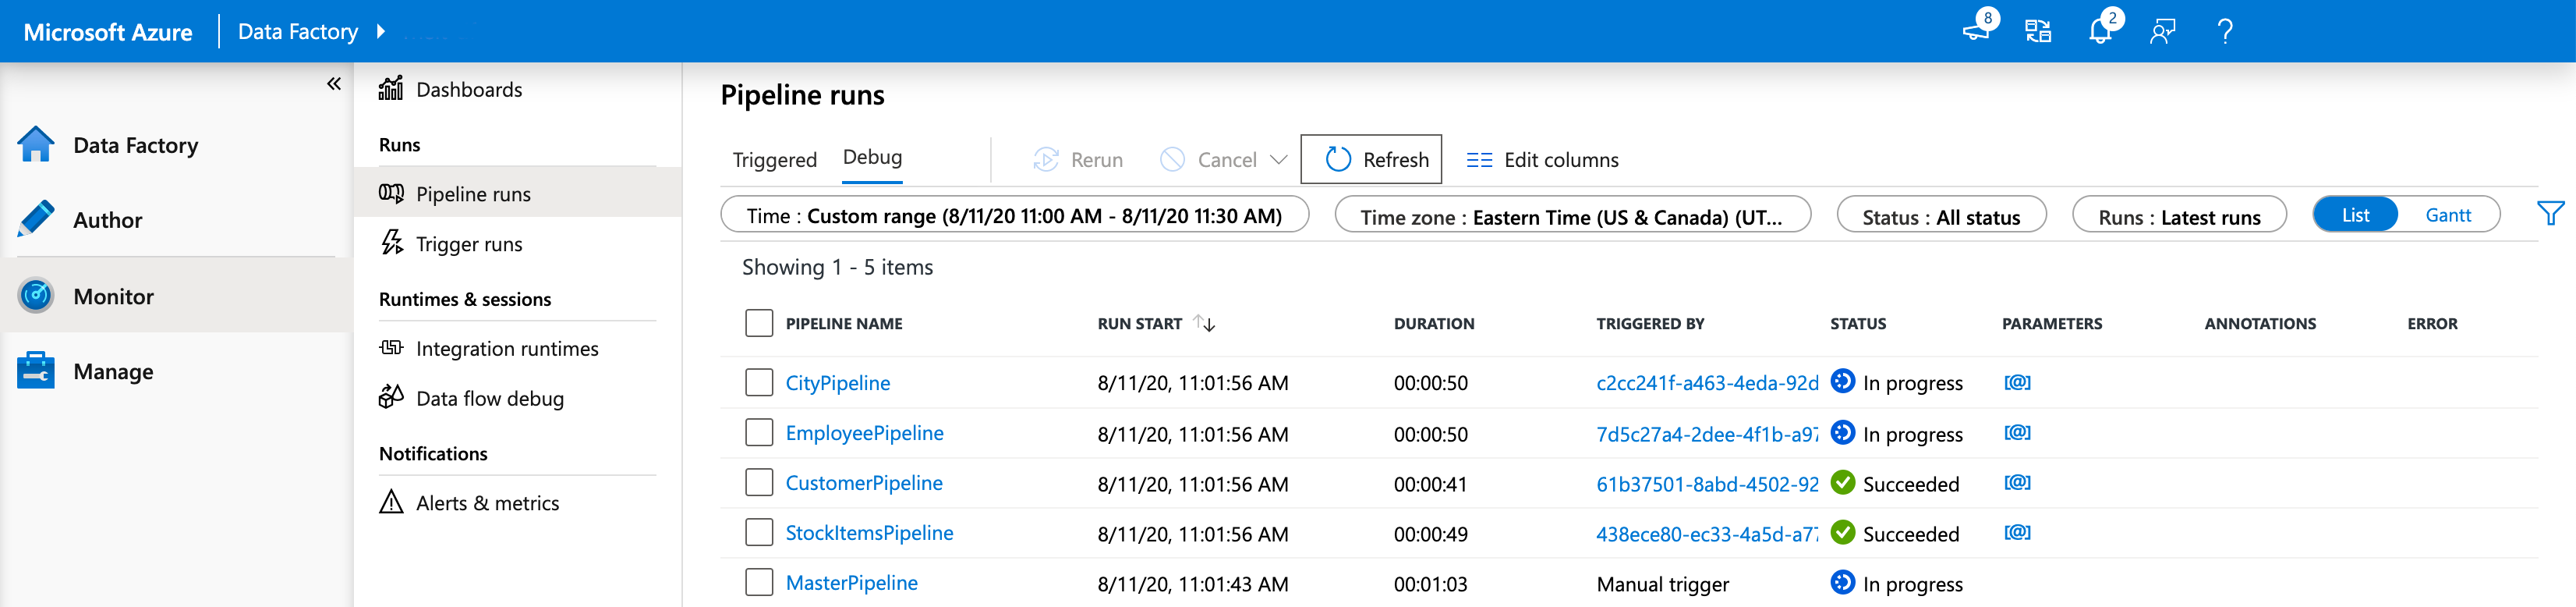Image resolution: width=2576 pixels, height=607 pixels.
Task: Click the Rerun button
Action: point(1078,159)
